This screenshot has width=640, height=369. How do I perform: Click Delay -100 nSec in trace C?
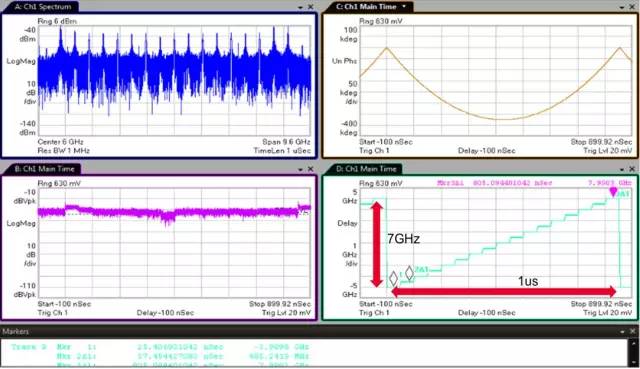pos(487,151)
